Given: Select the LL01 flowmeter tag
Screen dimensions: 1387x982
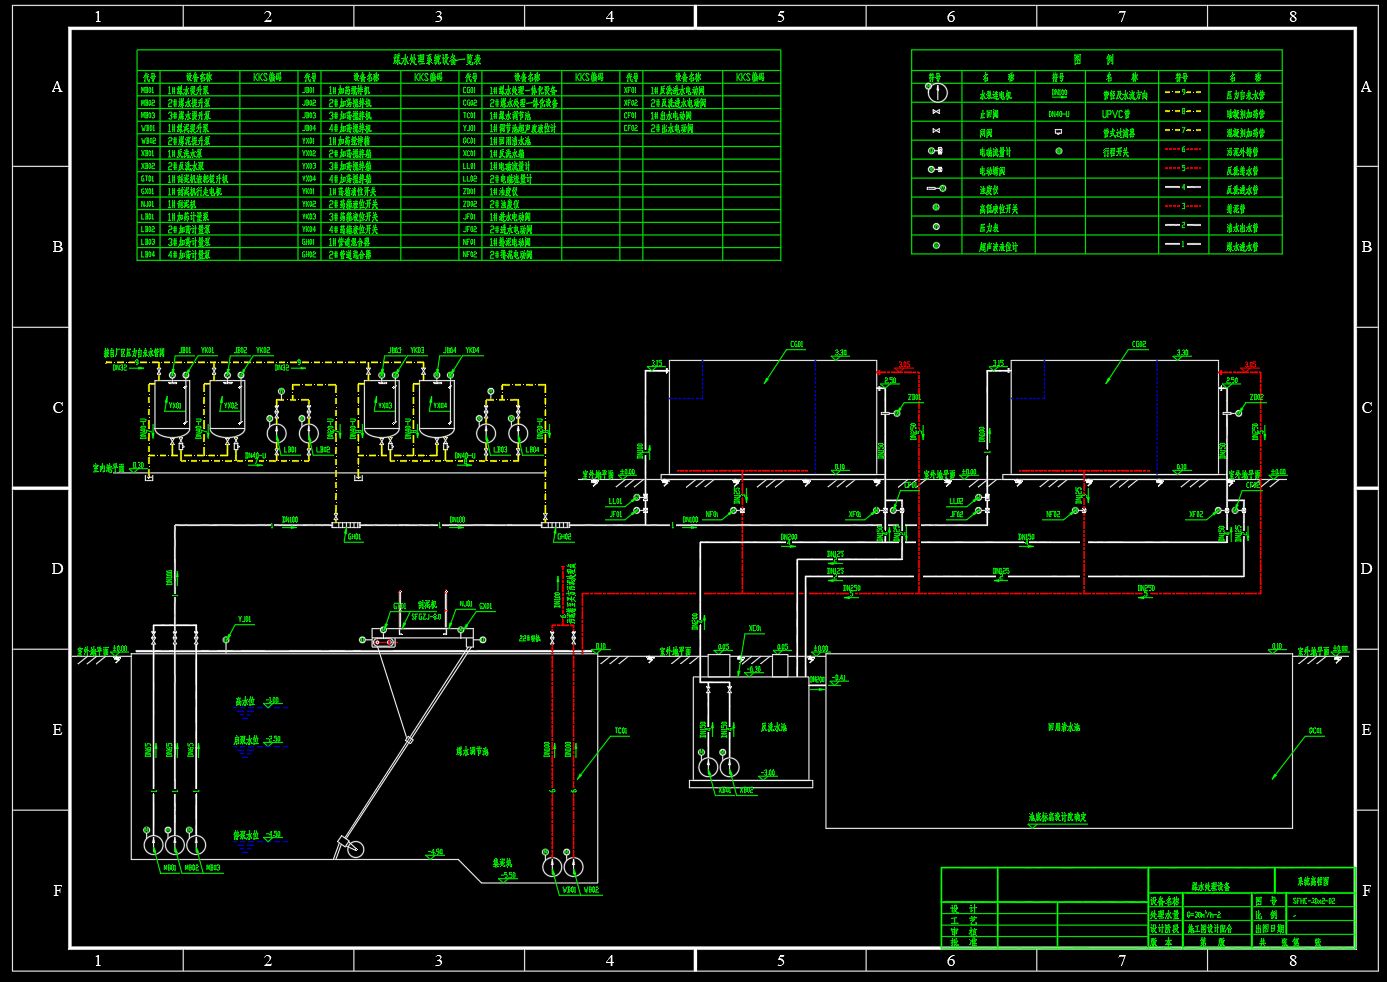Looking at the screenshot, I should pyautogui.click(x=616, y=501).
